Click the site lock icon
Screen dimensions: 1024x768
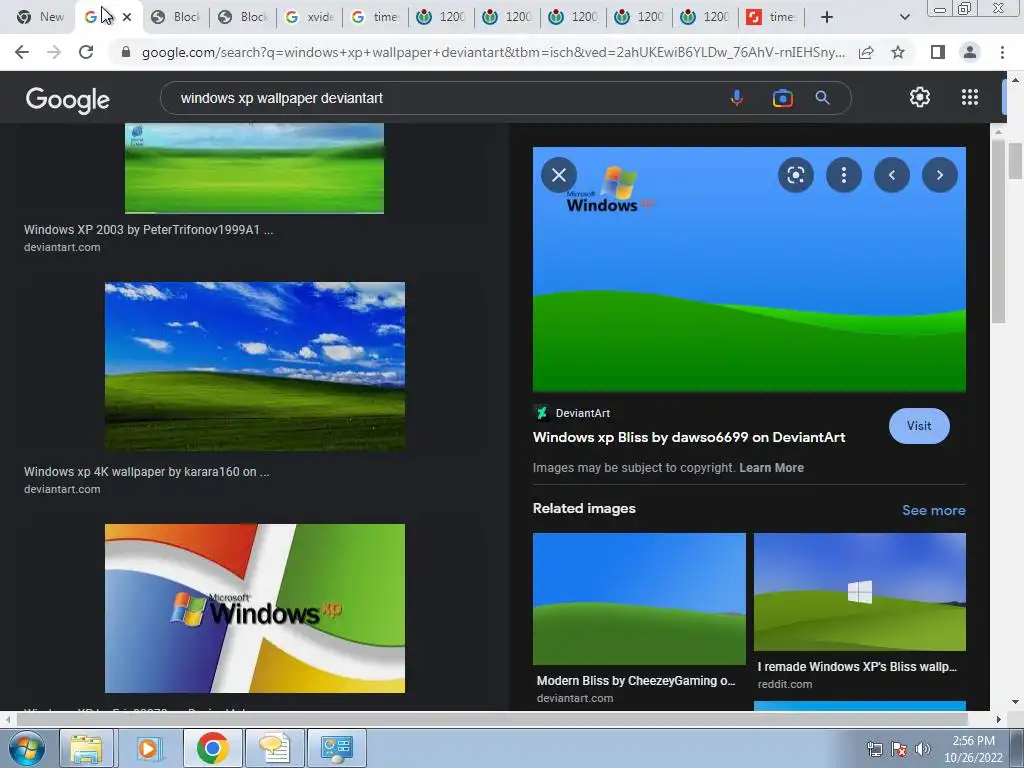(126, 52)
